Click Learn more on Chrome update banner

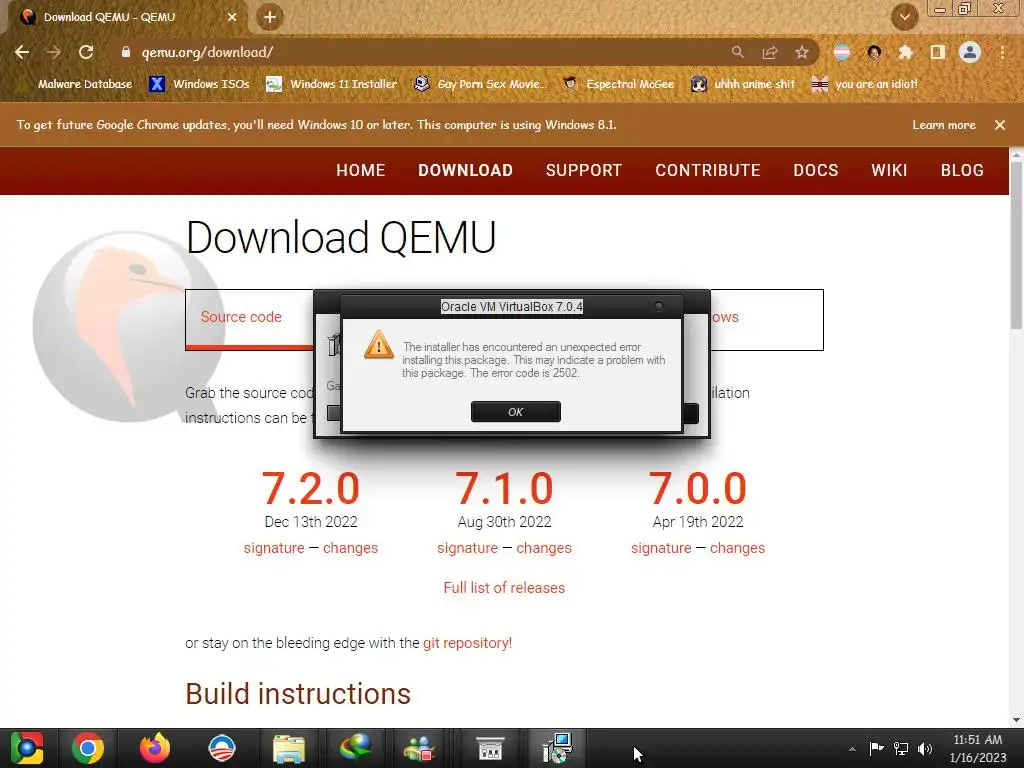click(x=944, y=125)
